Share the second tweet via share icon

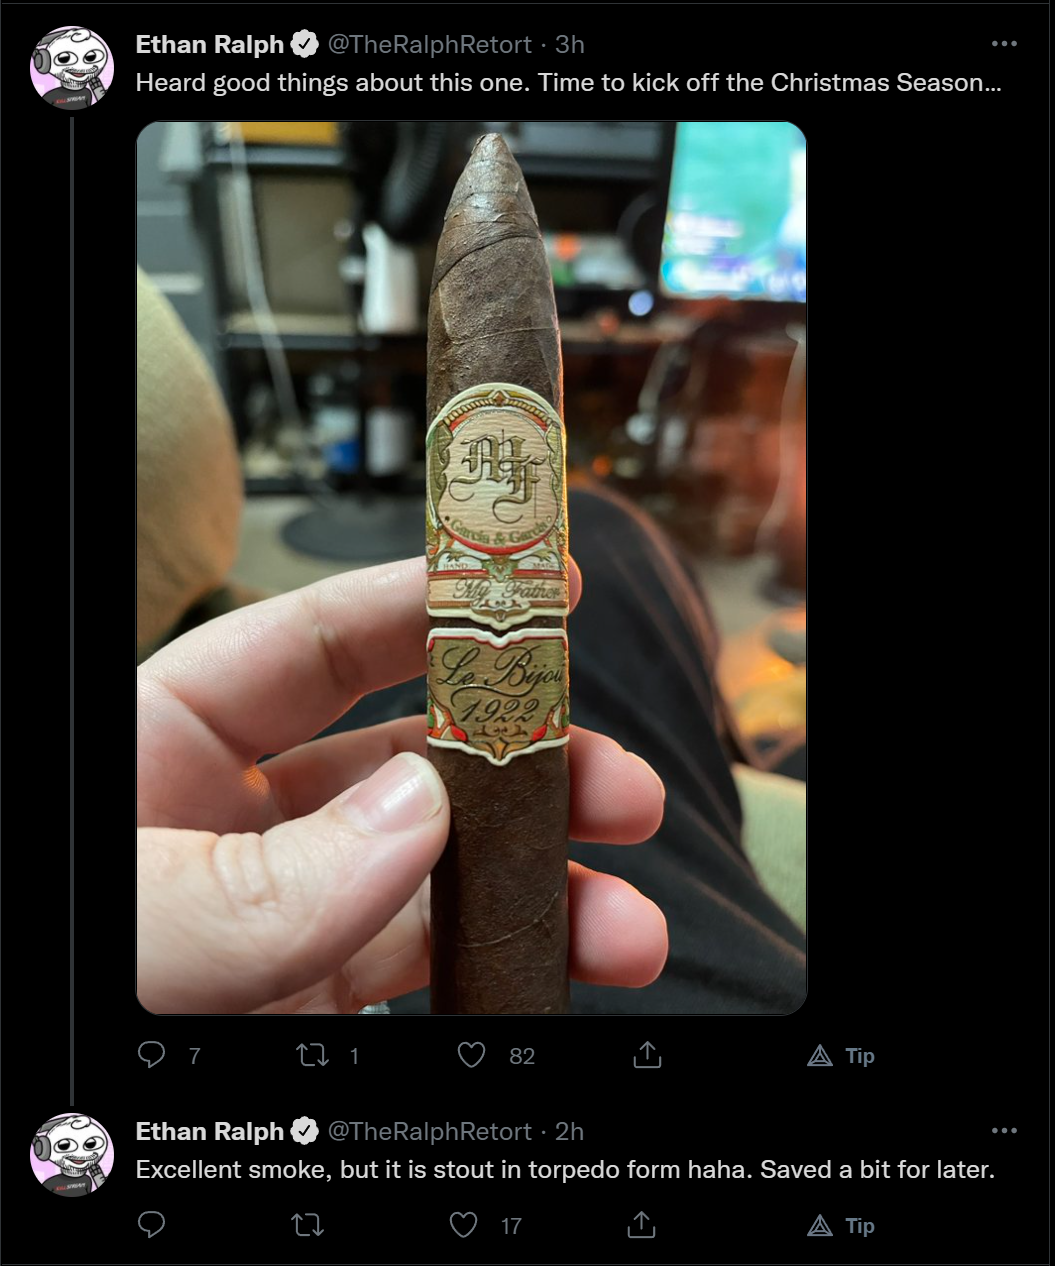(641, 1224)
